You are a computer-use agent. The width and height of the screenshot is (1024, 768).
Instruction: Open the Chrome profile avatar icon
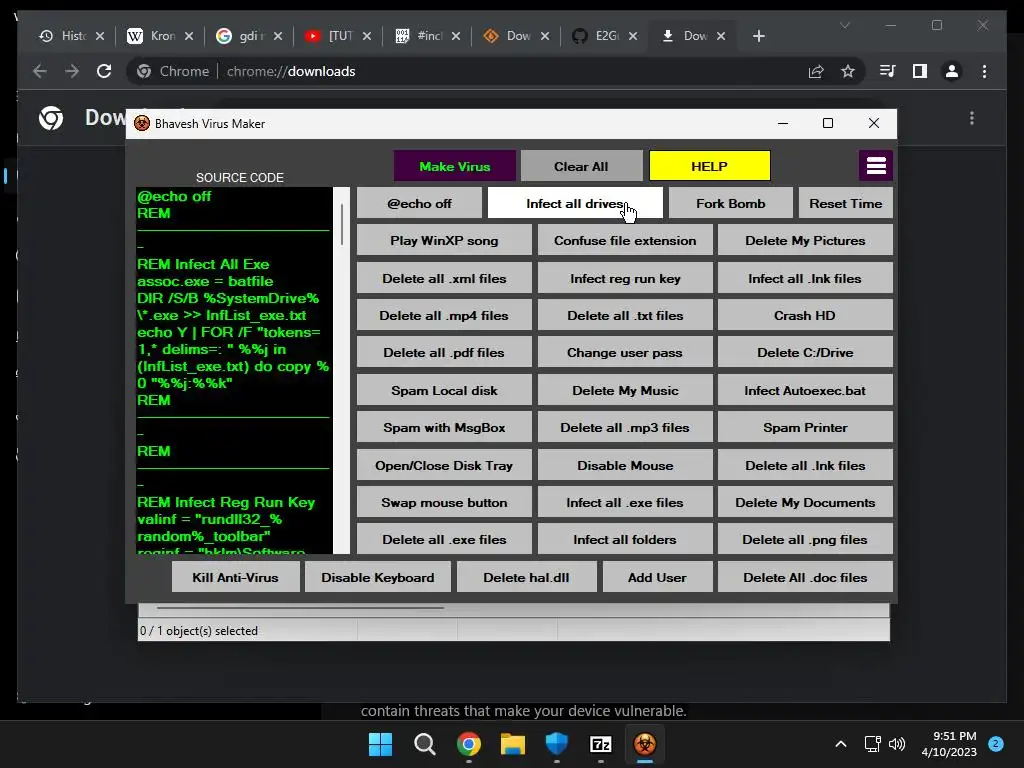point(952,71)
